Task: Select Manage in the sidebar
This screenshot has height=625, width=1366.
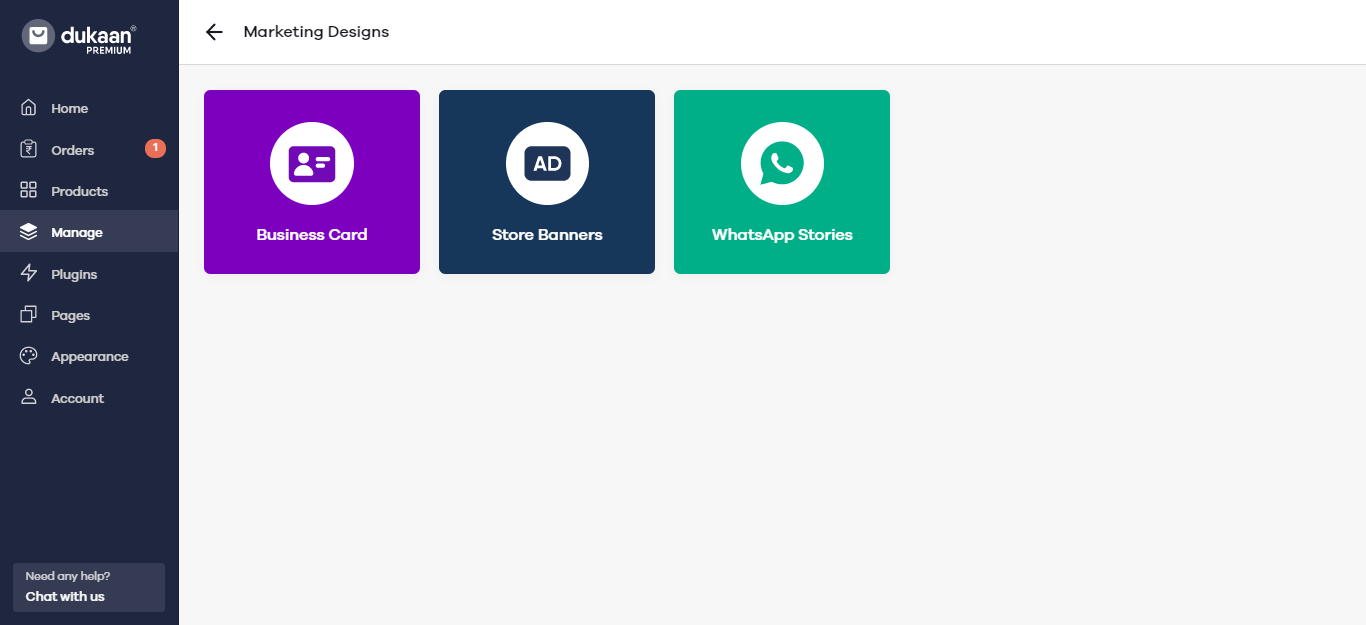Action: (89, 231)
